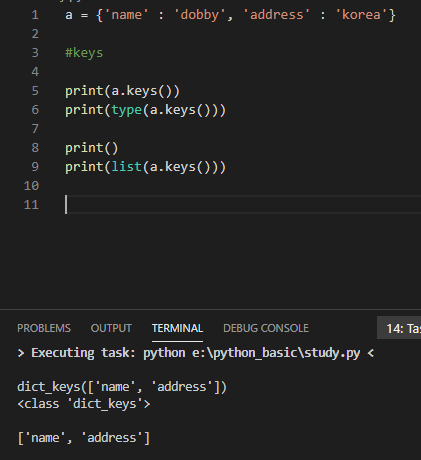Open the OUTPUT panel tab
Viewport: 421px width, 460px height.
coord(111,328)
